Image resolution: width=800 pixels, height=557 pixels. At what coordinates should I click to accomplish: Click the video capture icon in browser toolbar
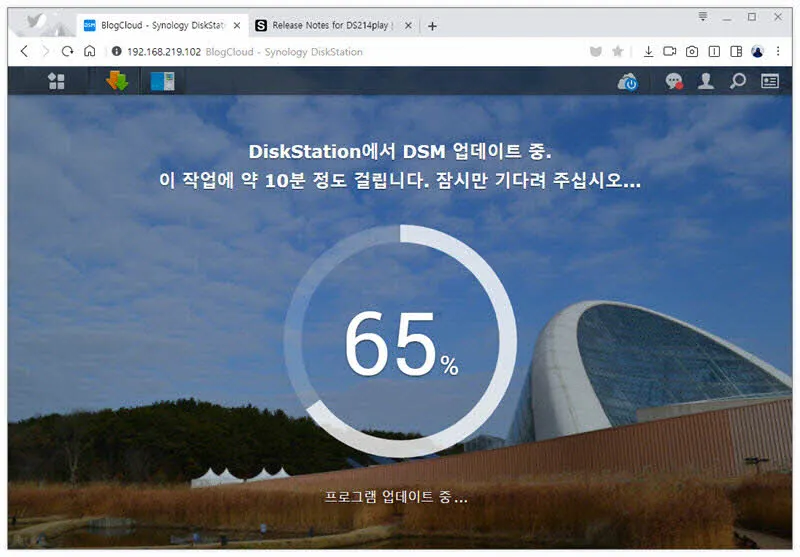(x=670, y=51)
